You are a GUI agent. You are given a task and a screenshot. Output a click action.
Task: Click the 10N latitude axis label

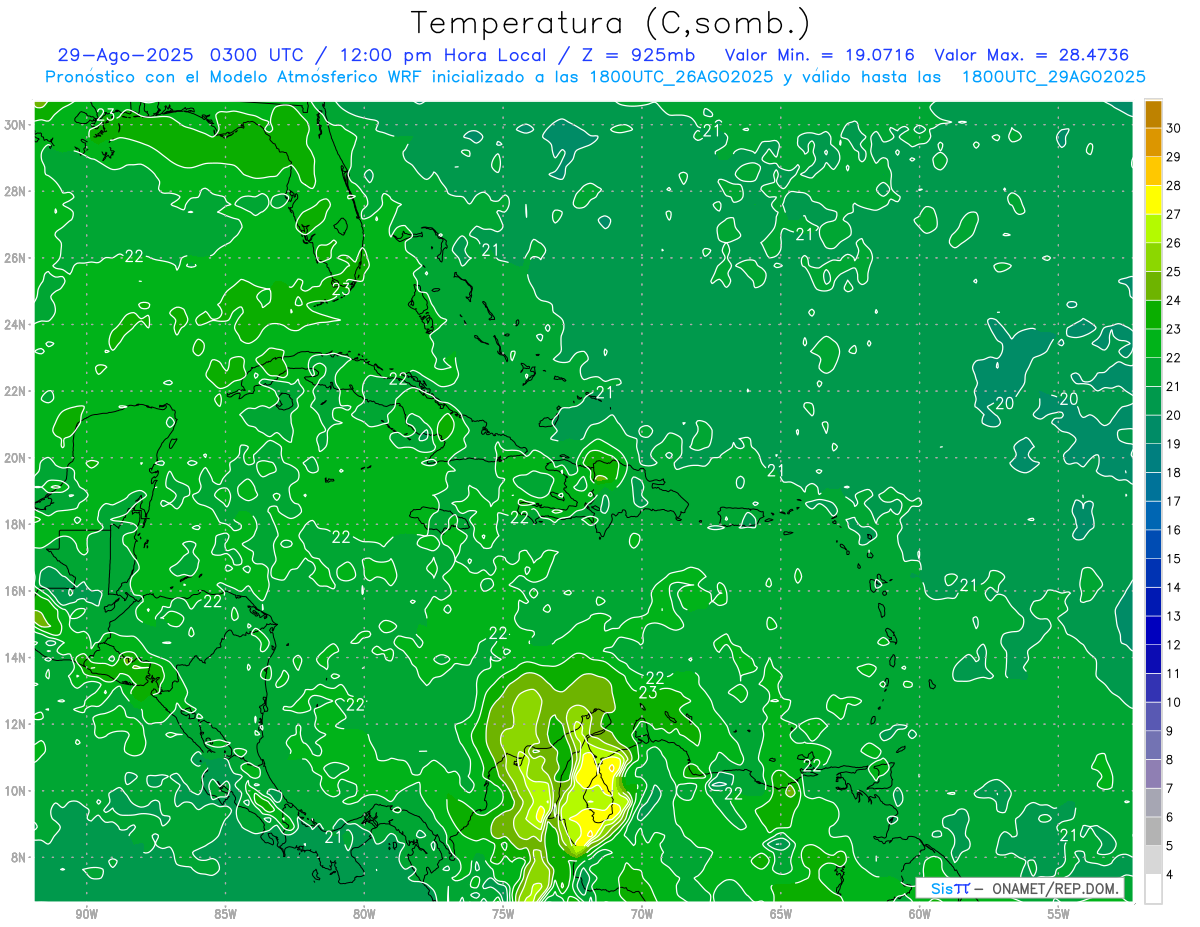[x=16, y=791]
